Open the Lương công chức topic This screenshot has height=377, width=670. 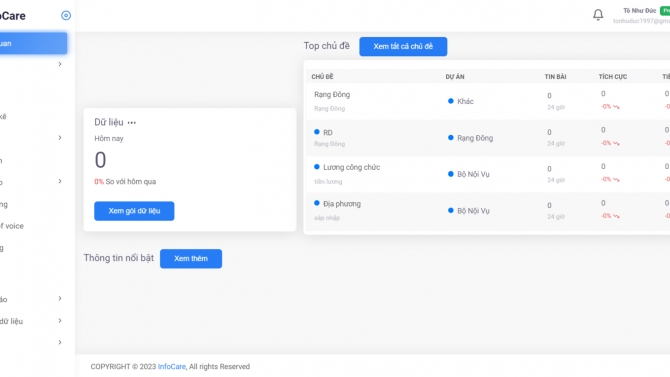point(352,167)
